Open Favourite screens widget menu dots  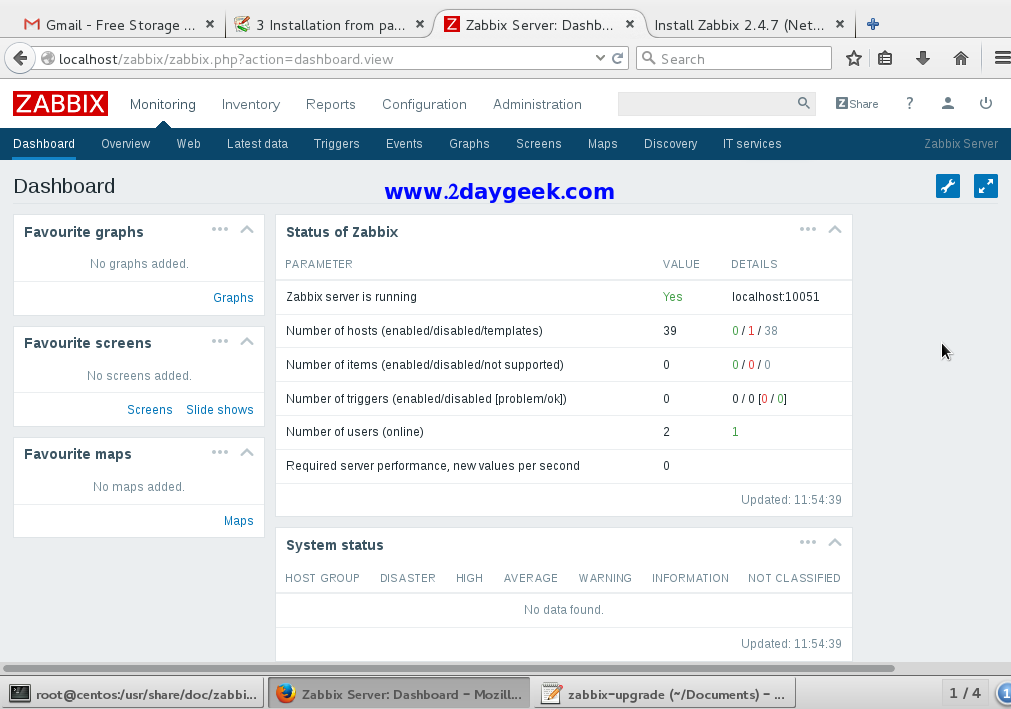tap(220, 341)
